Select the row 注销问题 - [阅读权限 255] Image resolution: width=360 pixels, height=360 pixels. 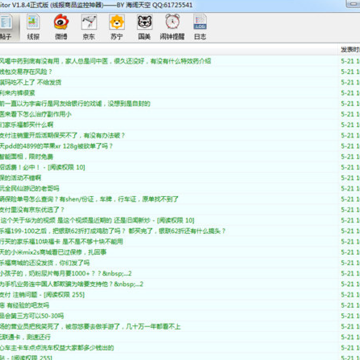click(x=180, y=295)
